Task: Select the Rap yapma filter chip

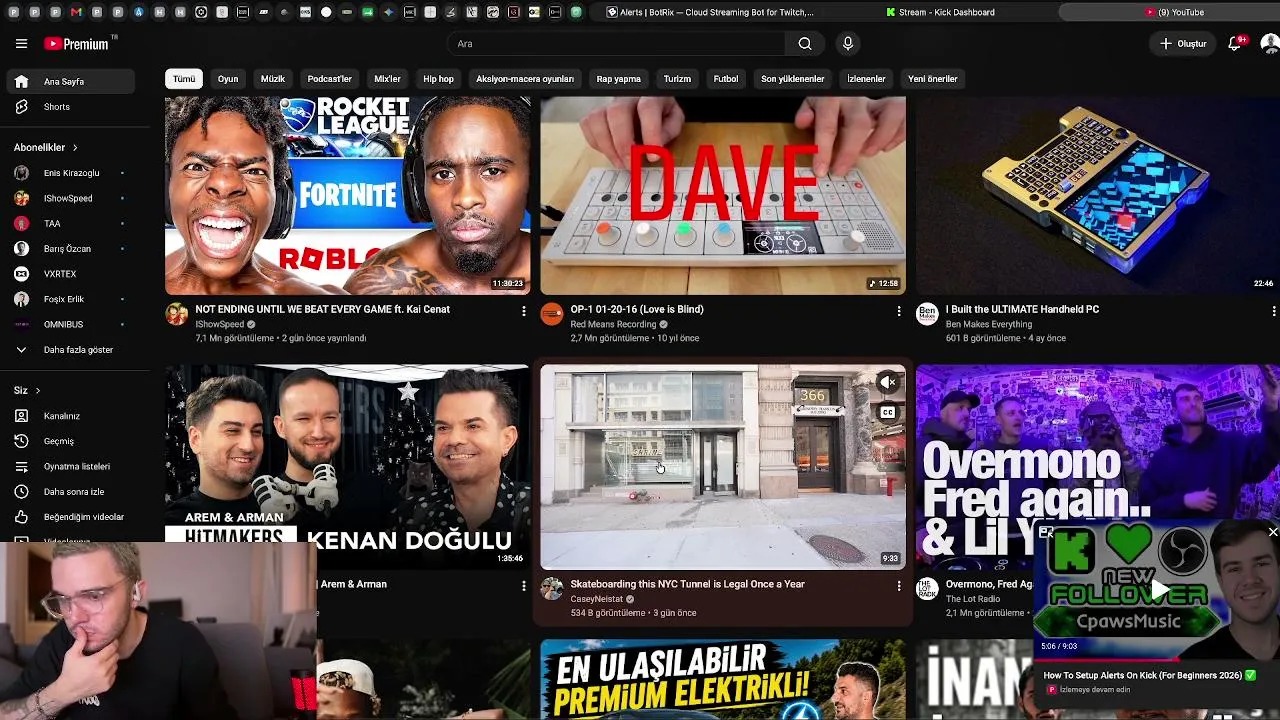Action: [618, 79]
